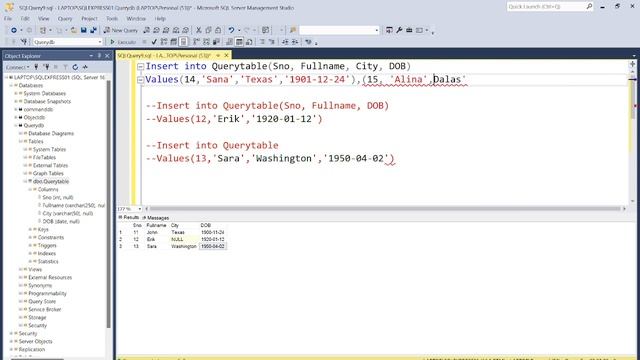Open the Undo history dropdown arrow
This screenshot has width=640, height=360.
(239, 30)
